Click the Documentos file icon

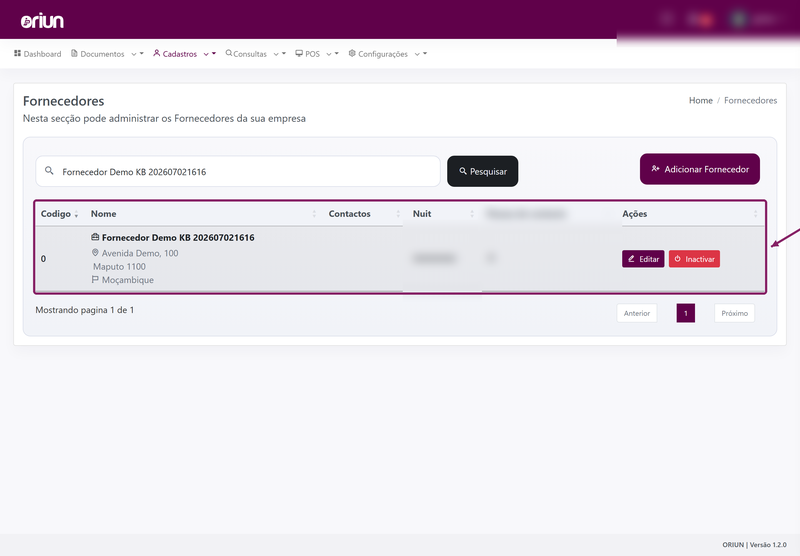pyautogui.click(x=74, y=53)
